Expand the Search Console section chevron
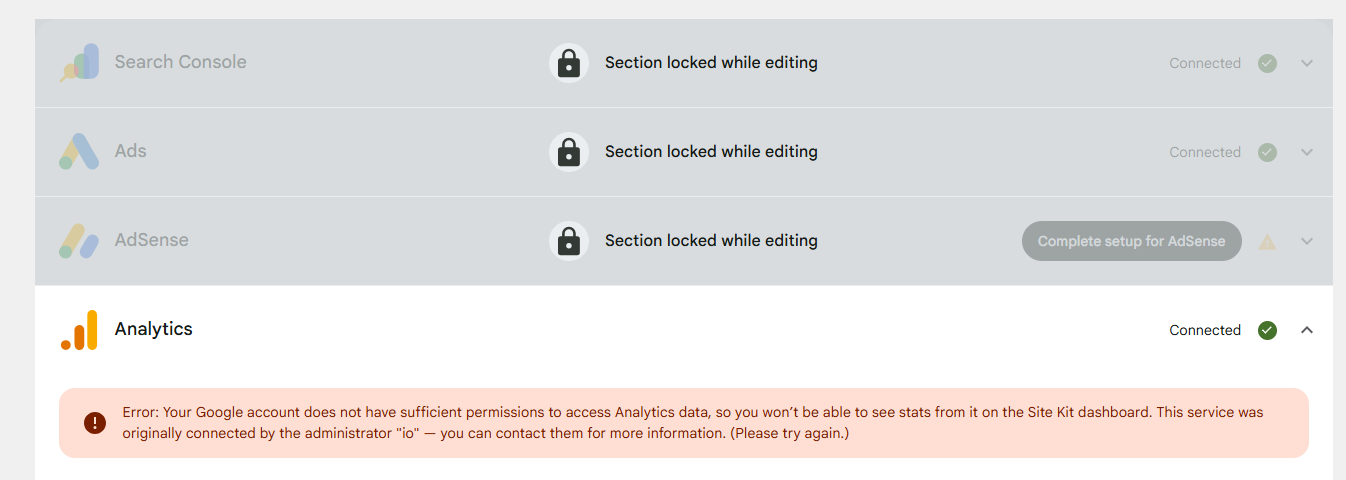The width and height of the screenshot is (1346, 480). pos(1306,63)
